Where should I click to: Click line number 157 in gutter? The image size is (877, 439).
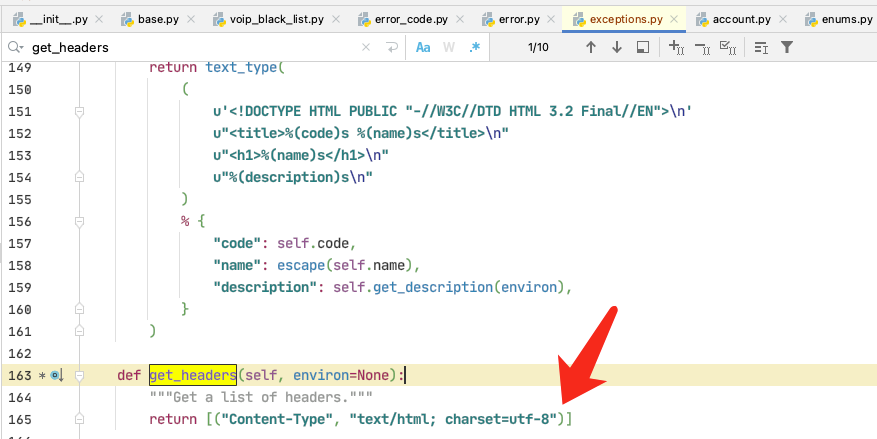(20, 244)
